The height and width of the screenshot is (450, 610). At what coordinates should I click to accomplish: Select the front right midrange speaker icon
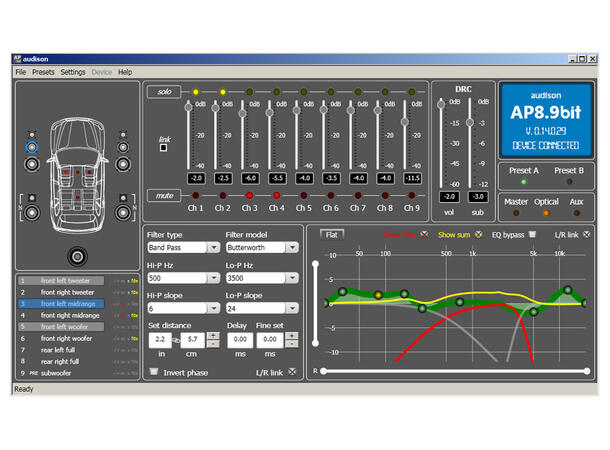point(123,147)
